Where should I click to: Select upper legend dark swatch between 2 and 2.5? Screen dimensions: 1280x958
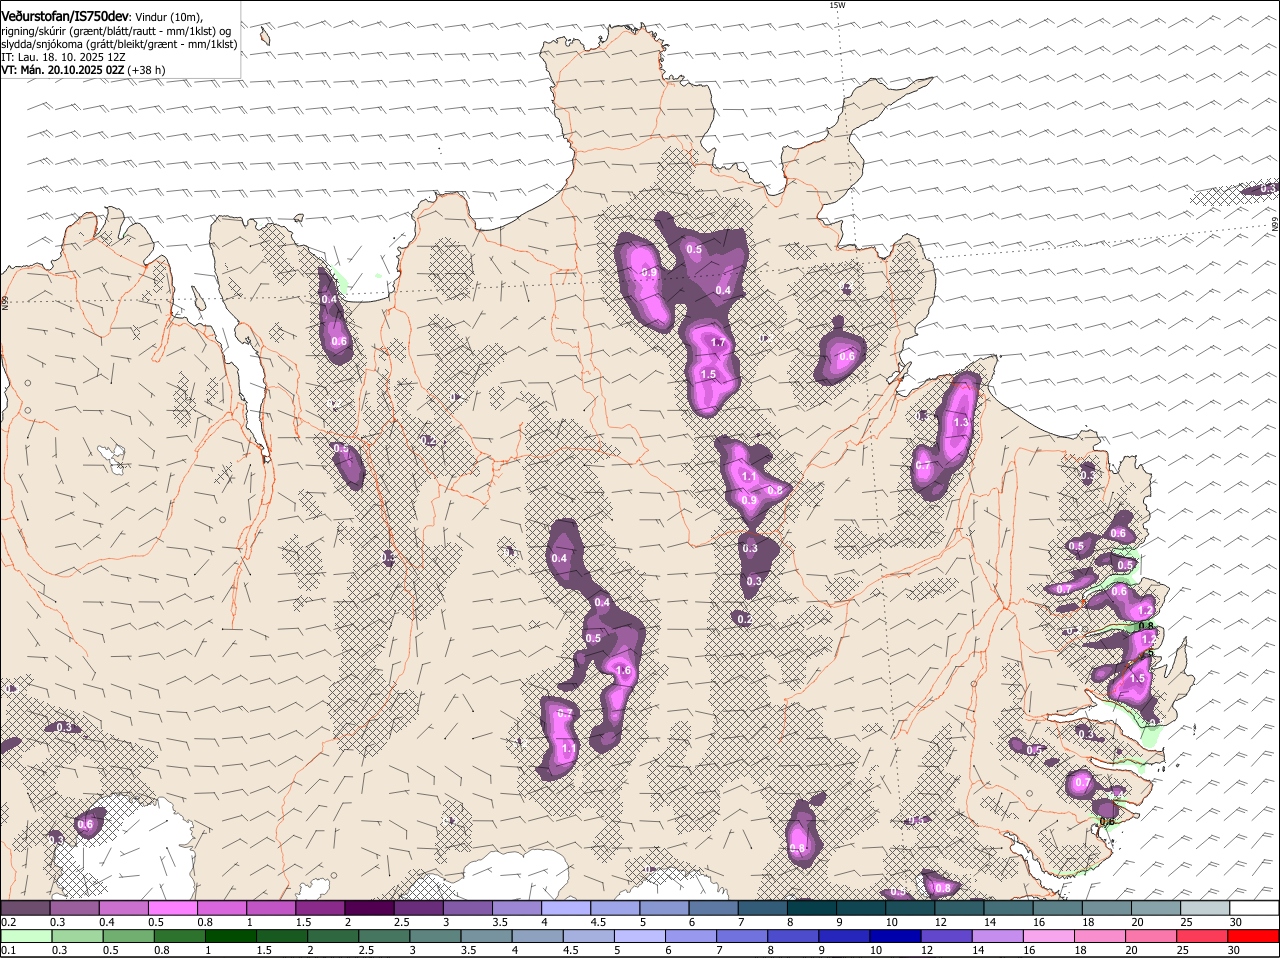point(369,908)
